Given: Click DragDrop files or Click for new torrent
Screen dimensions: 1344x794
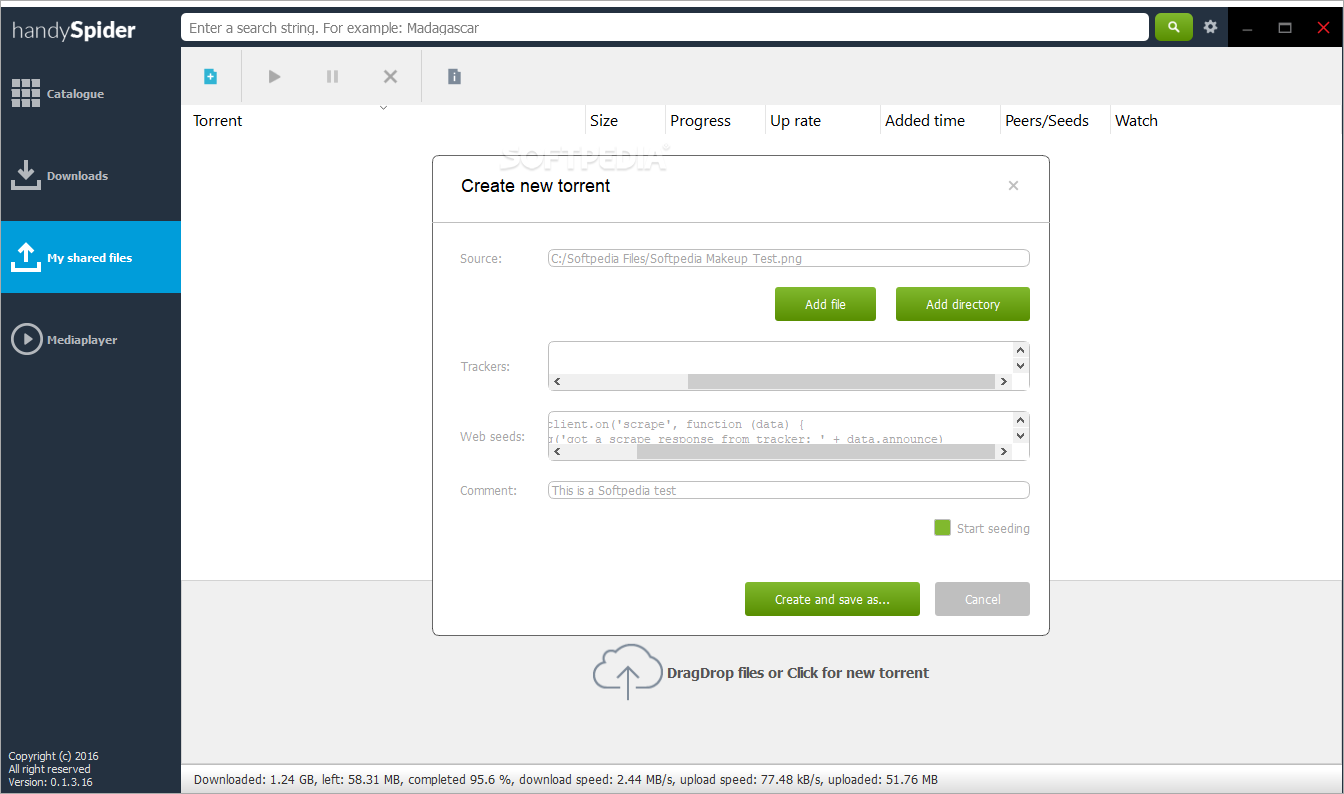Looking at the screenshot, I should (798, 673).
